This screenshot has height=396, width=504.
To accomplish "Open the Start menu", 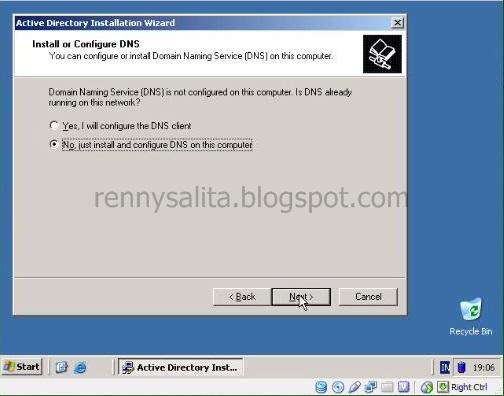I will coord(22,367).
